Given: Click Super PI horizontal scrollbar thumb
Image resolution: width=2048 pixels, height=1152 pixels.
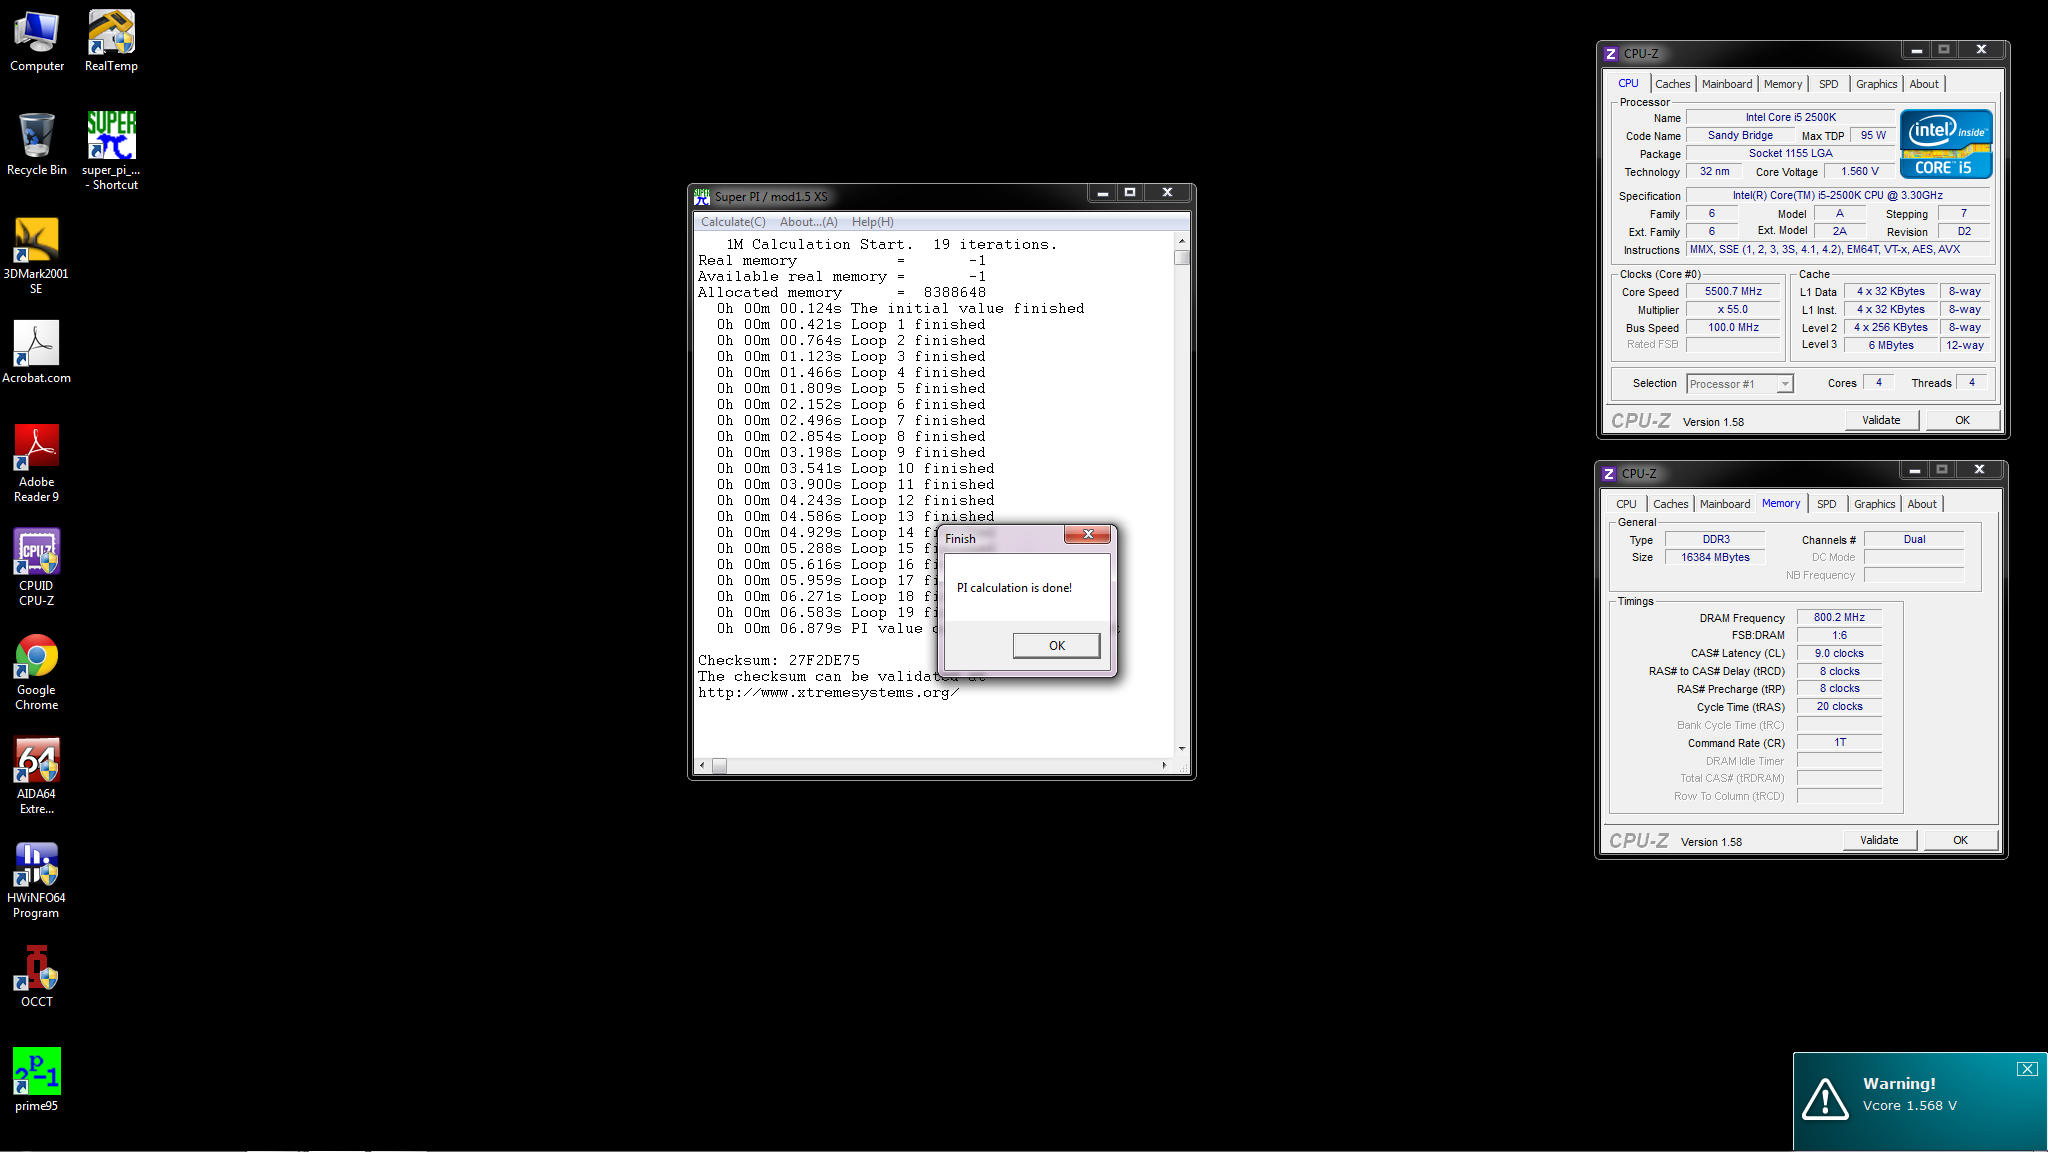Looking at the screenshot, I should (x=719, y=766).
